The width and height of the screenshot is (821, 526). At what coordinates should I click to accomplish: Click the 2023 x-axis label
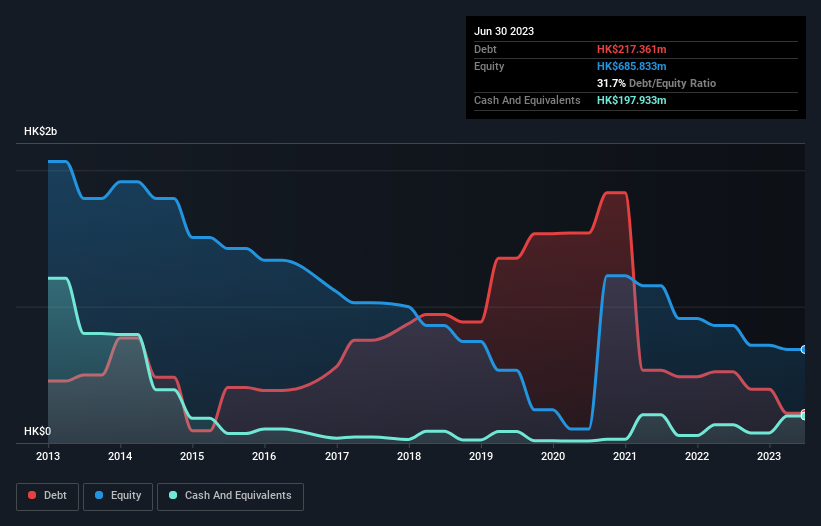point(769,456)
